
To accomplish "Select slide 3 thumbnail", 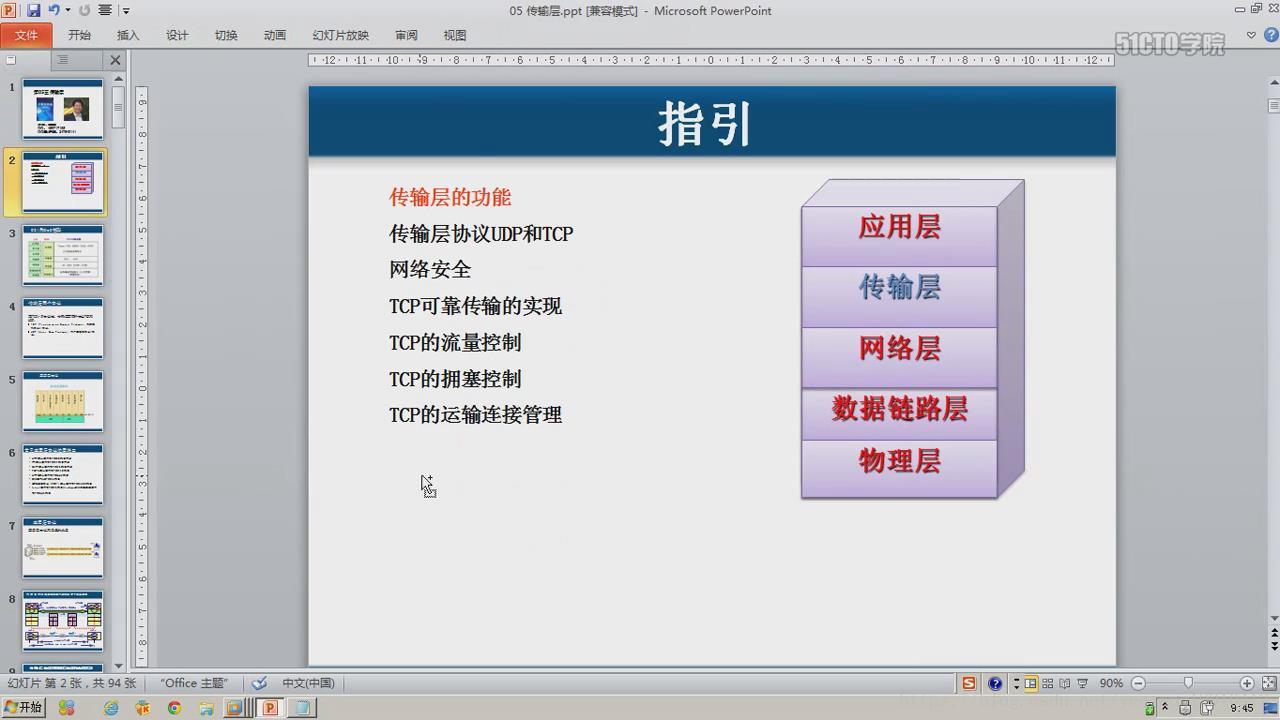I will [x=63, y=255].
